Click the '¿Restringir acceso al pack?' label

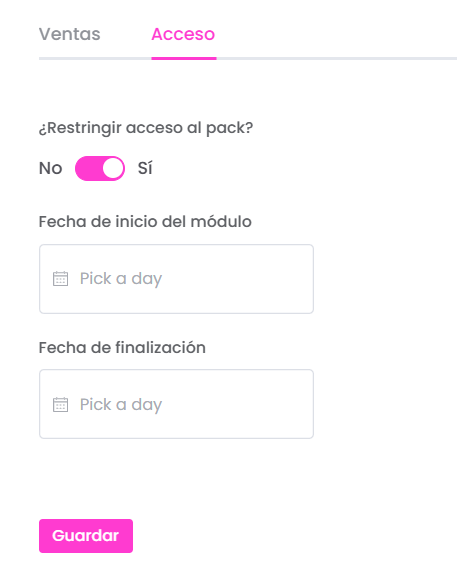pos(146,128)
